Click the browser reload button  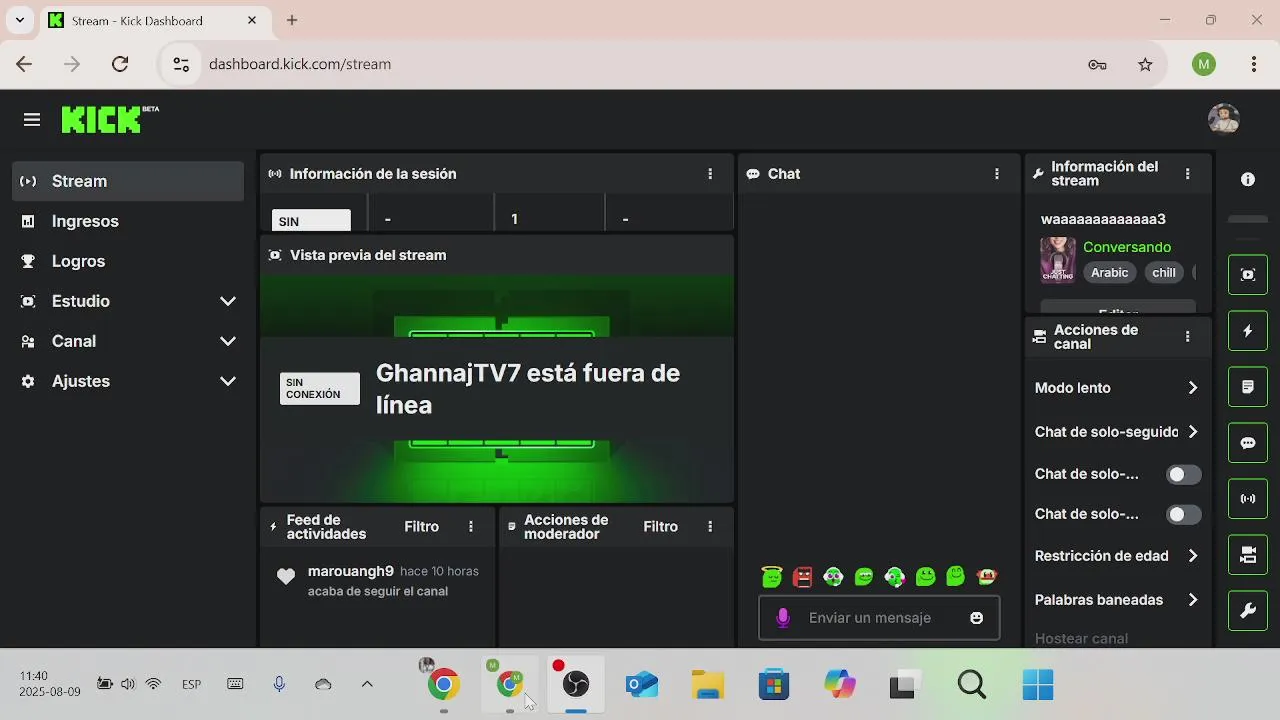point(120,64)
